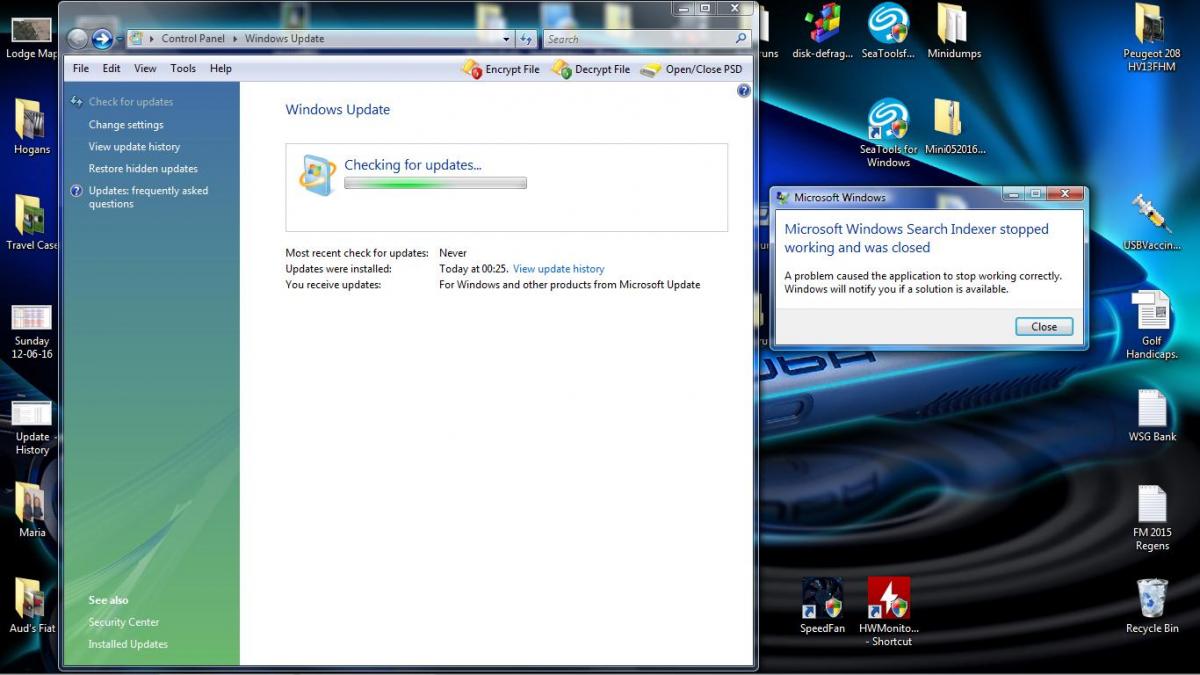Image resolution: width=1200 pixels, height=675 pixels.
Task: Select the SpeedFan shortcut icon
Action: [x=823, y=606]
